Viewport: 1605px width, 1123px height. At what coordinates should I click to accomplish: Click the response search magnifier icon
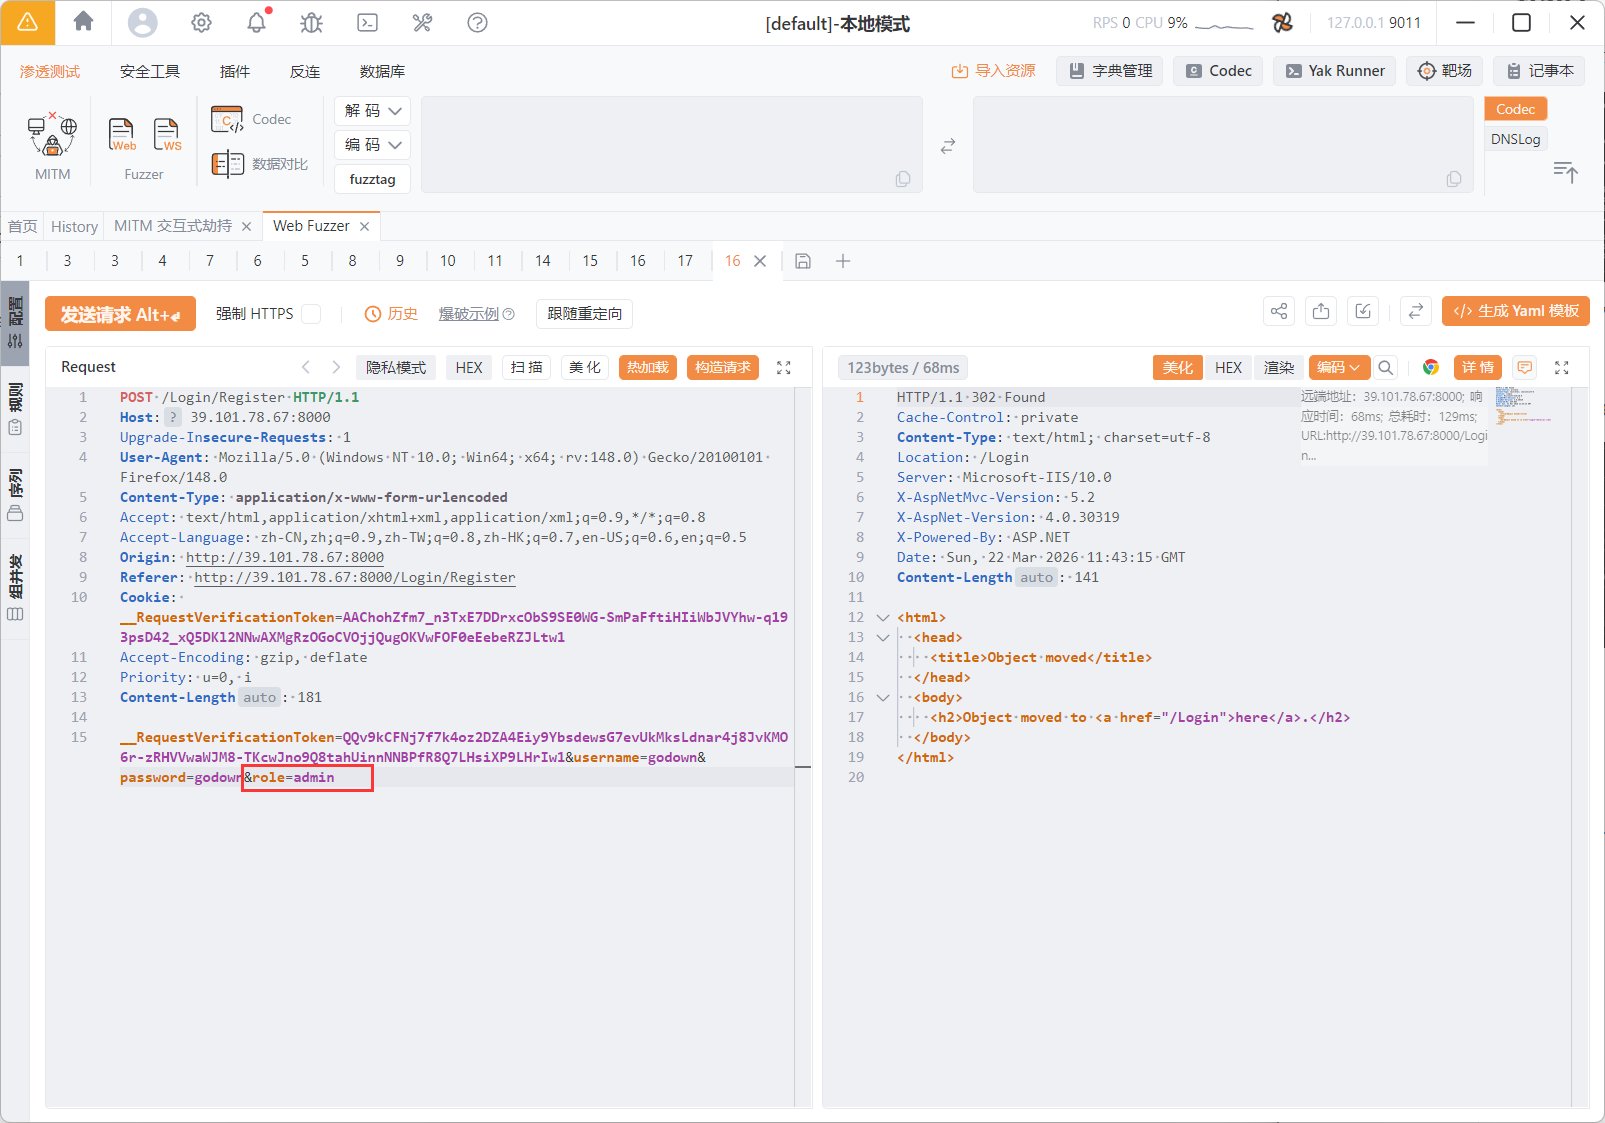[x=1385, y=368]
